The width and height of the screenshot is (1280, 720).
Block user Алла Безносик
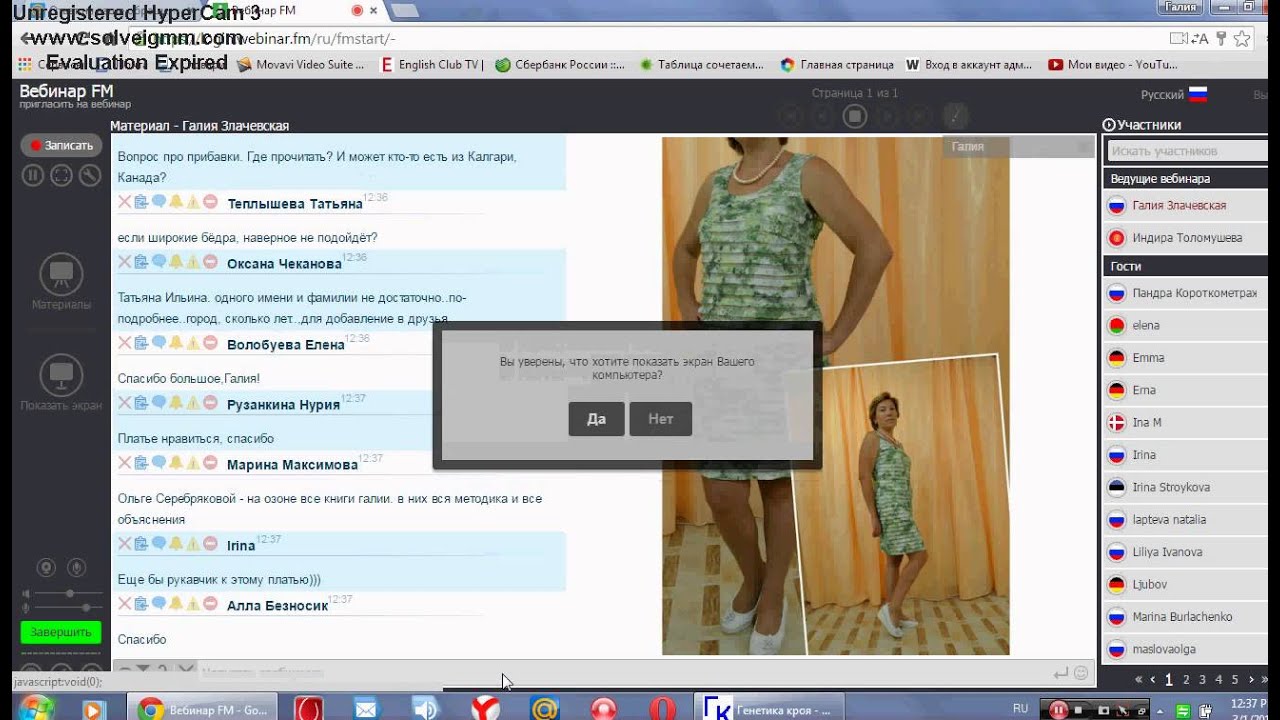click(210, 604)
